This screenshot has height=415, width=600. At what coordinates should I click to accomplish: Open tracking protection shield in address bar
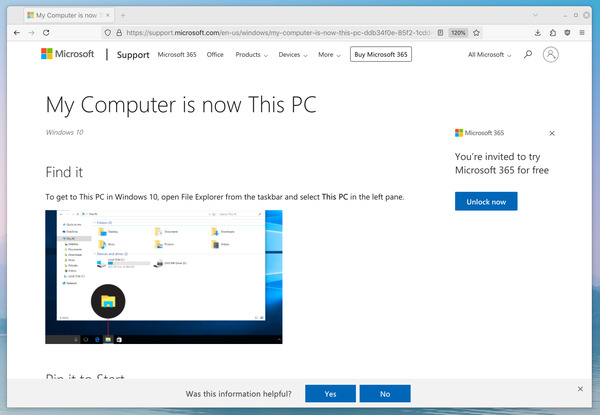coord(108,33)
